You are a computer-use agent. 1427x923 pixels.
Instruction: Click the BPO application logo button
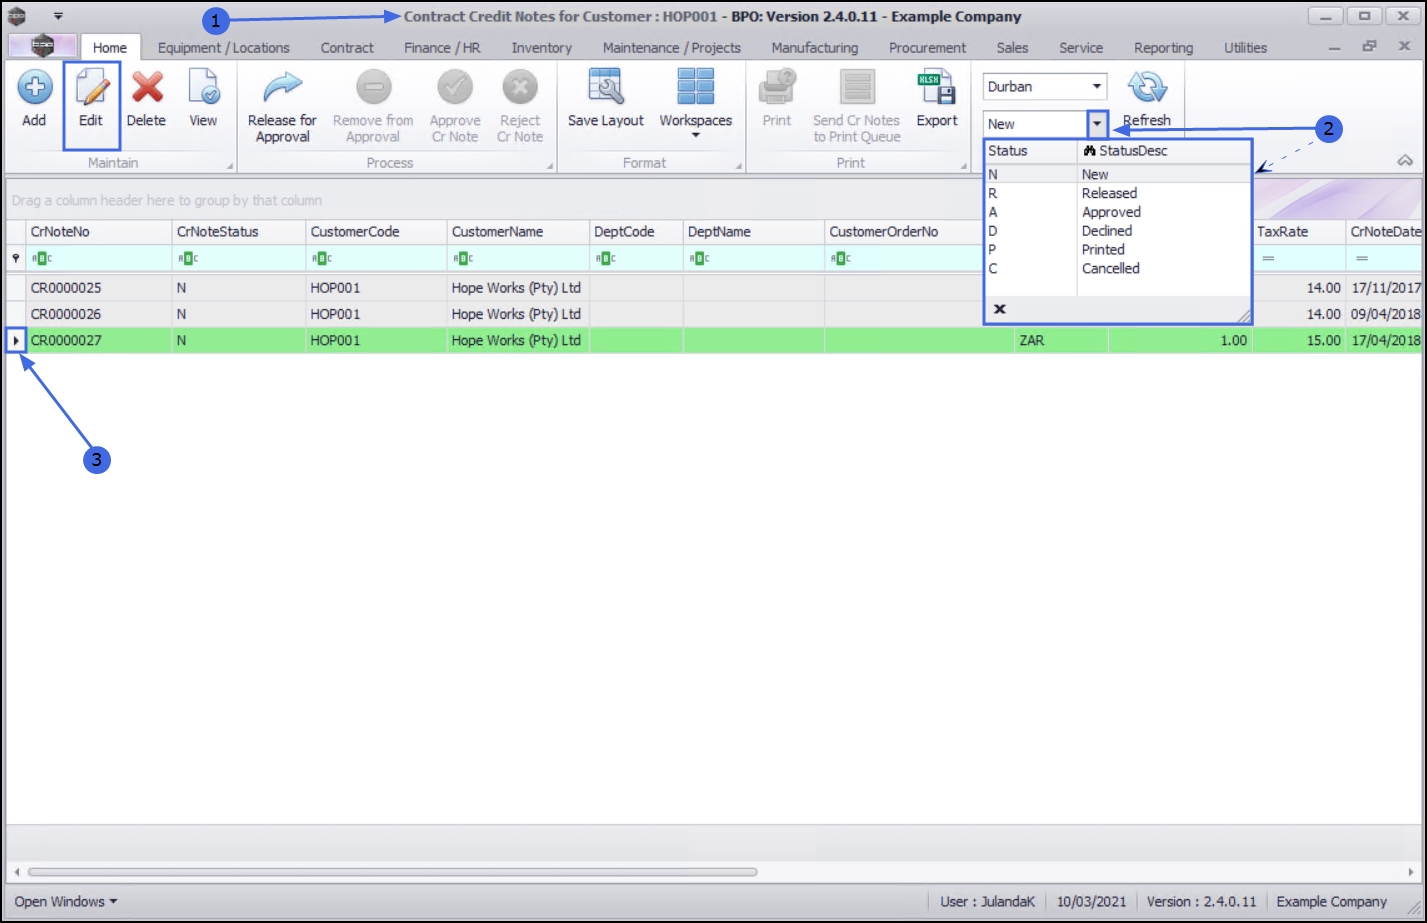click(42, 46)
